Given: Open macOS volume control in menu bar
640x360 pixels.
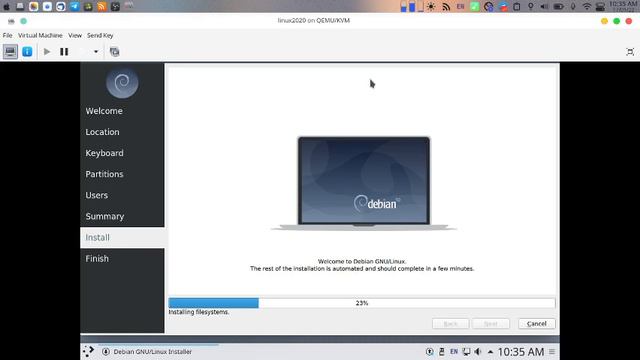Looking at the screenshot, I should coord(544,7).
